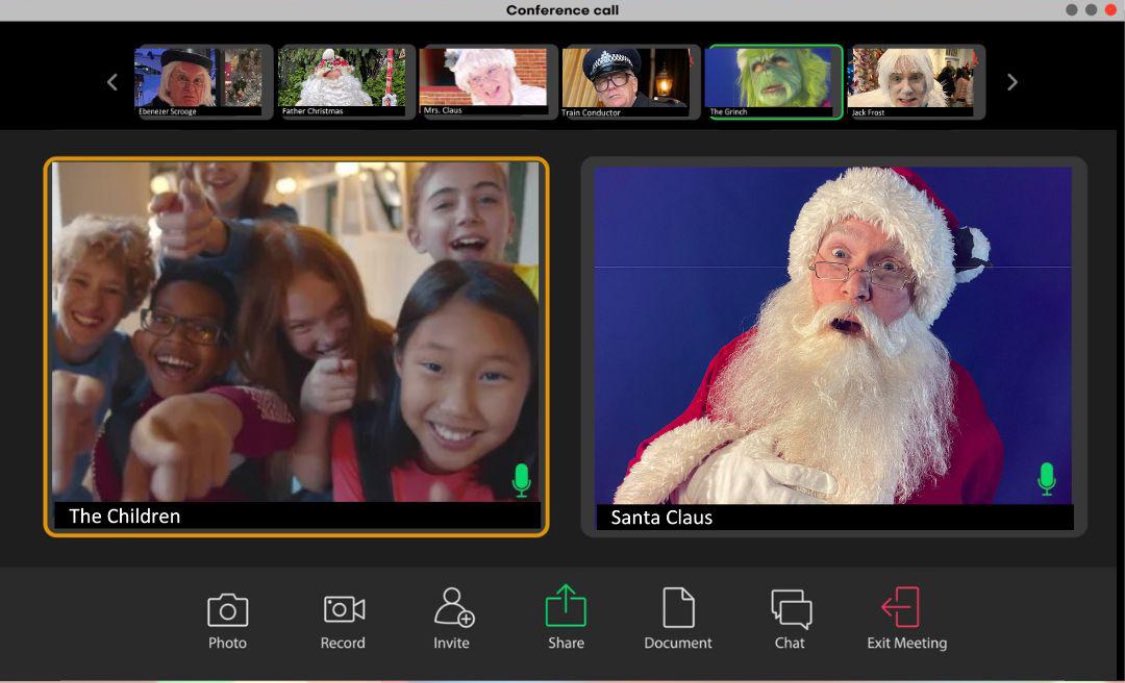The height and width of the screenshot is (683, 1125).
Task: Select the Jack Frost thumbnail
Action: [x=916, y=82]
